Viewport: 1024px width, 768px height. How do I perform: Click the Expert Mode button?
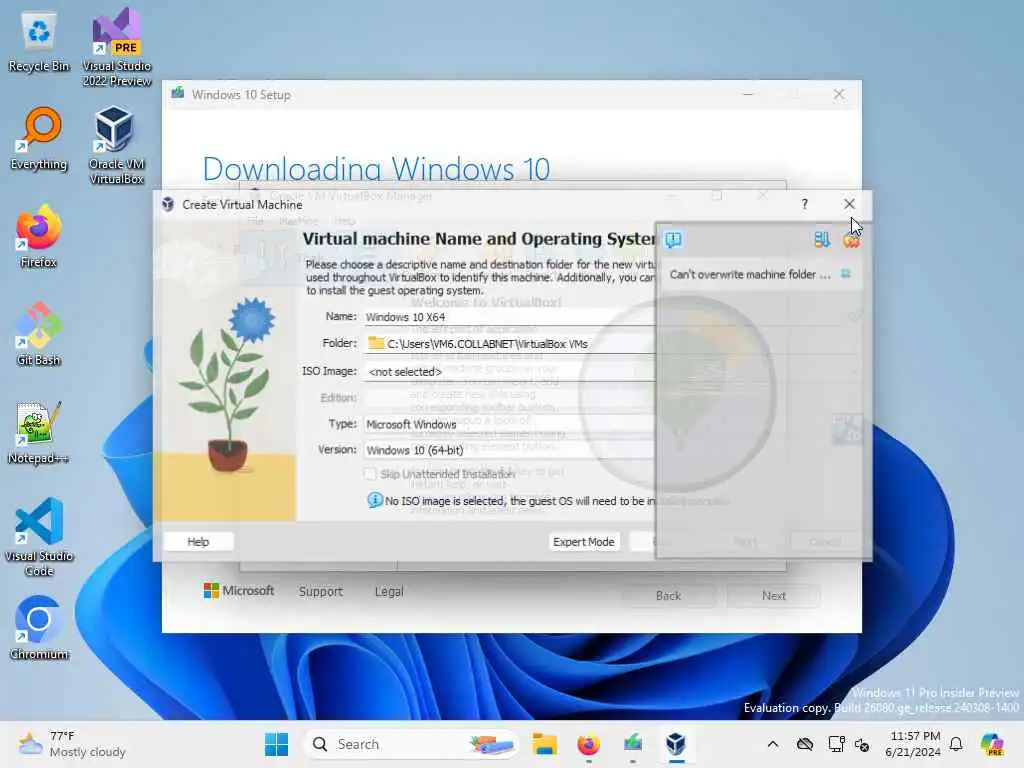coord(584,542)
